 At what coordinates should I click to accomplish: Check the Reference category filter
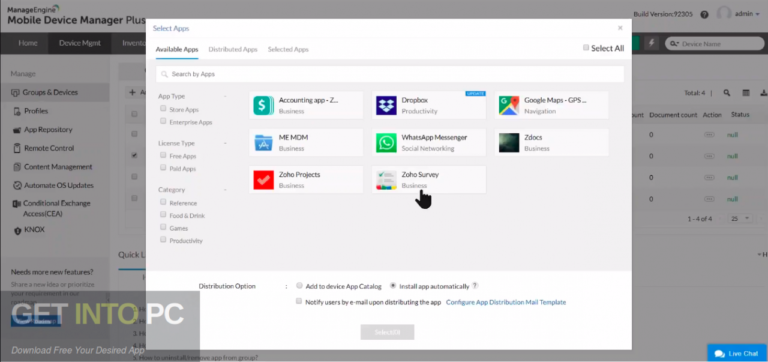tap(163, 202)
